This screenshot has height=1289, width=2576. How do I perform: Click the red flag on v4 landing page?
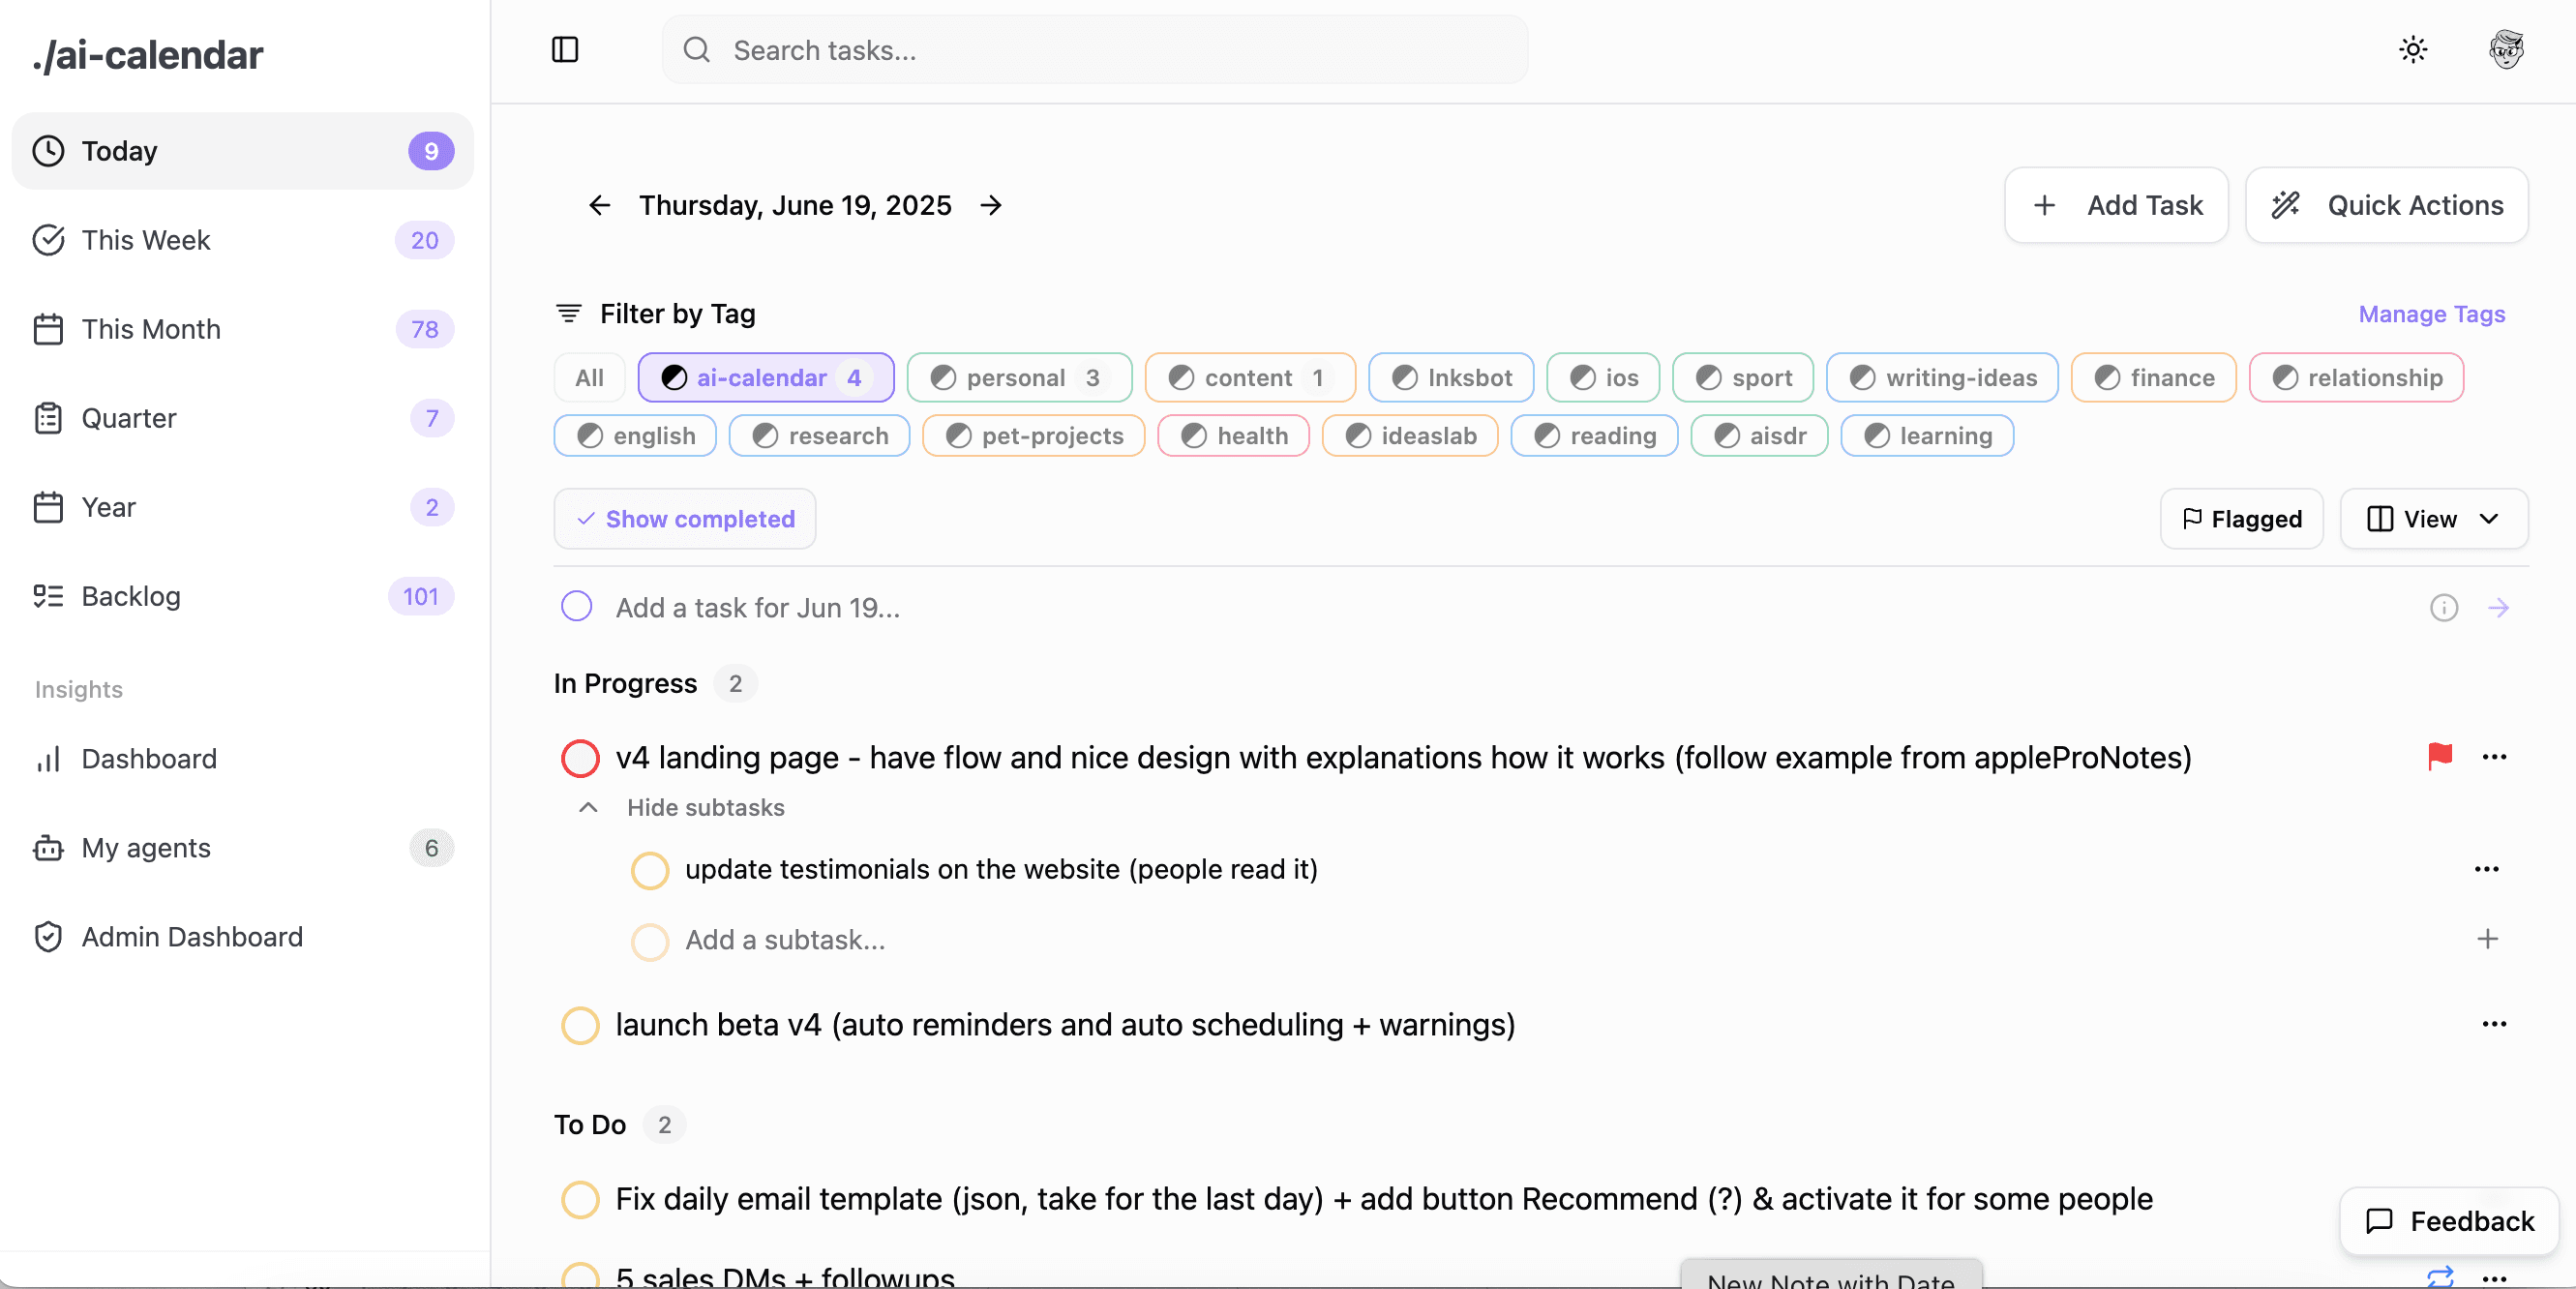(x=2440, y=757)
